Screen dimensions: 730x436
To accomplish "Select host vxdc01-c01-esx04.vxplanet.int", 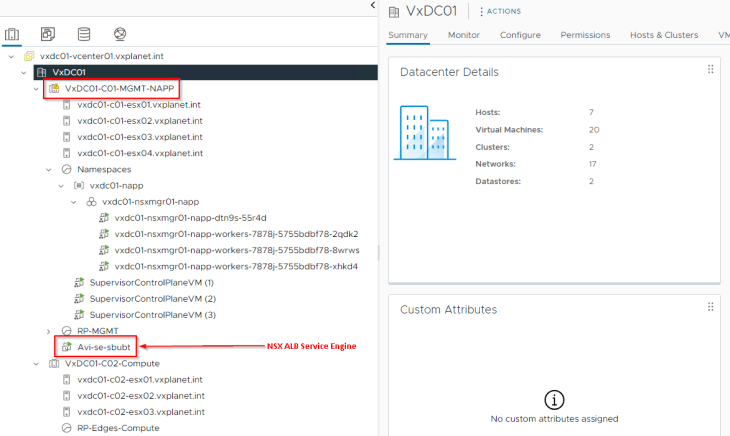I will [140, 153].
